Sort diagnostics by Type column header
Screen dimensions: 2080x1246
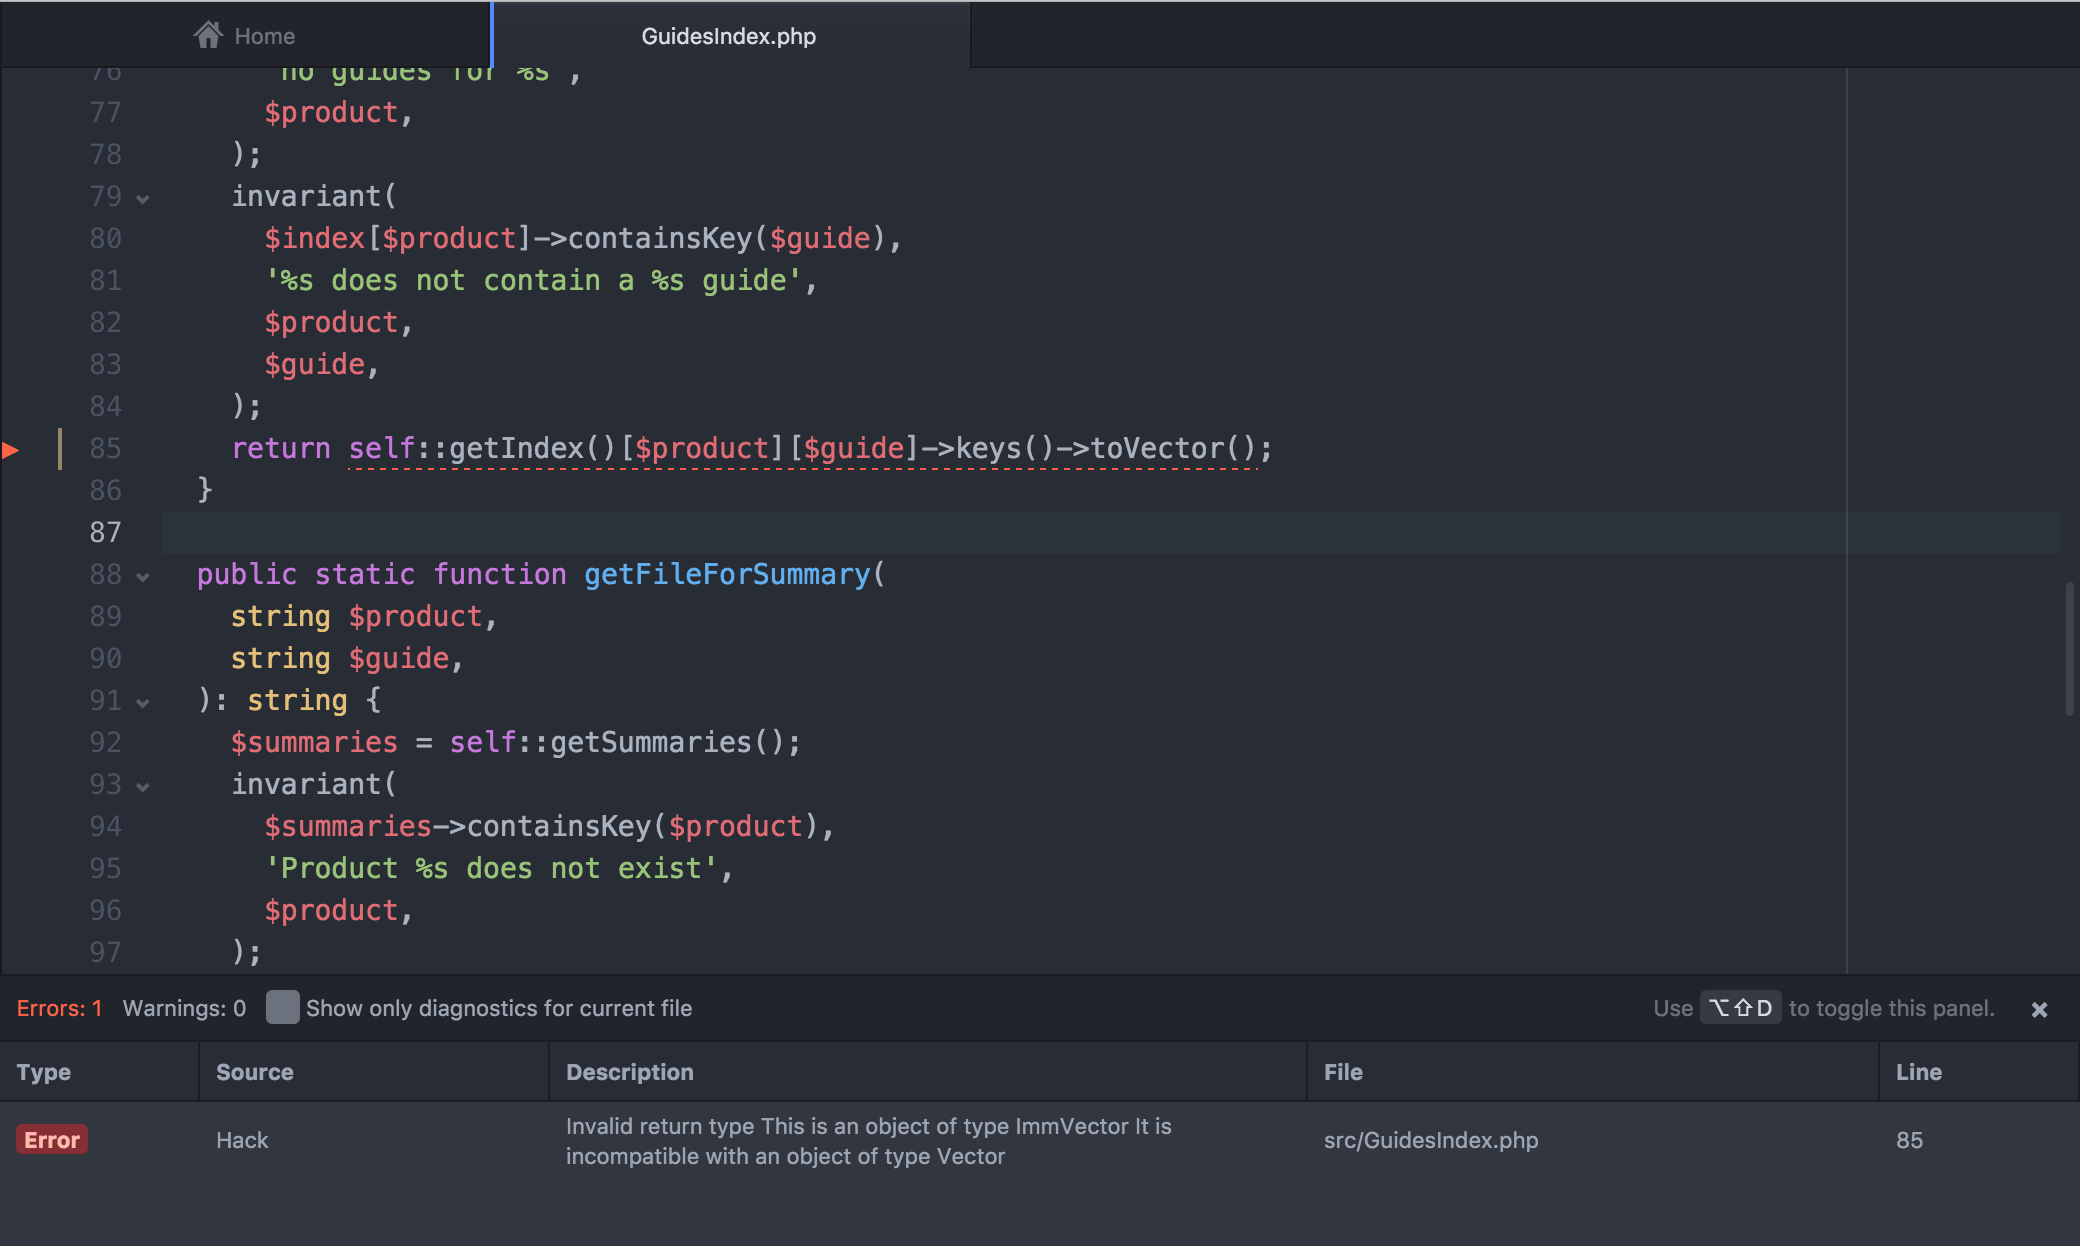[x=44, y=1072]
